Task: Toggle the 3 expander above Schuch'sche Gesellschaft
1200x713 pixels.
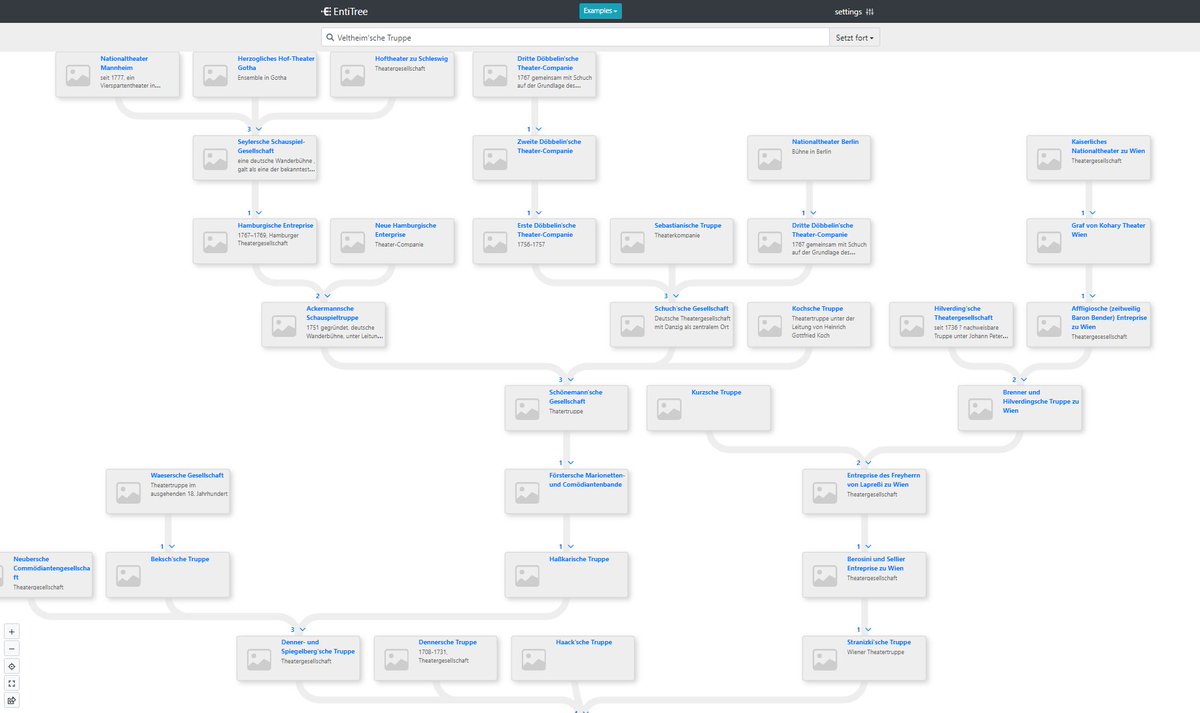Action: (x=671, y=295)
